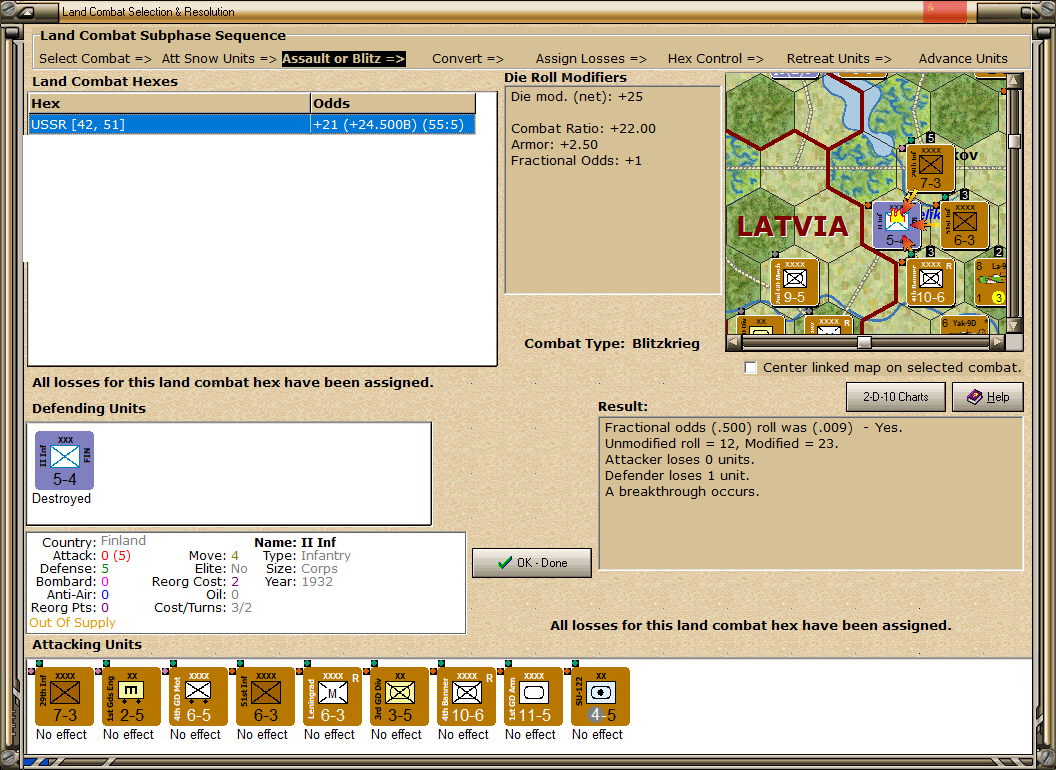Click the Combat Type: Blitzkrieg label
Viewport: 1056px width, 770px height.
click(x=612, y=344)
